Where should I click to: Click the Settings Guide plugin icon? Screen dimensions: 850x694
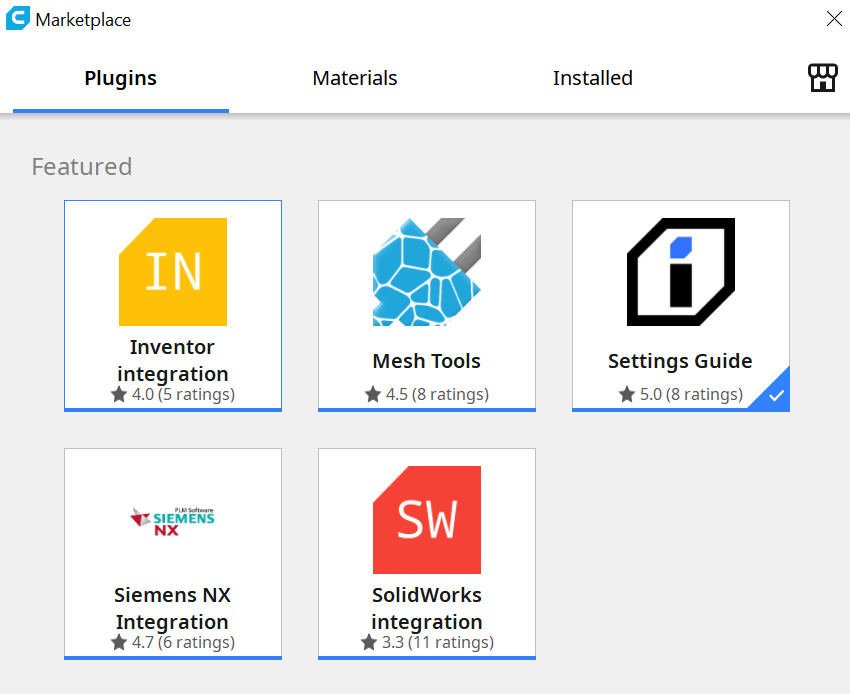click(x=681, y=272)
